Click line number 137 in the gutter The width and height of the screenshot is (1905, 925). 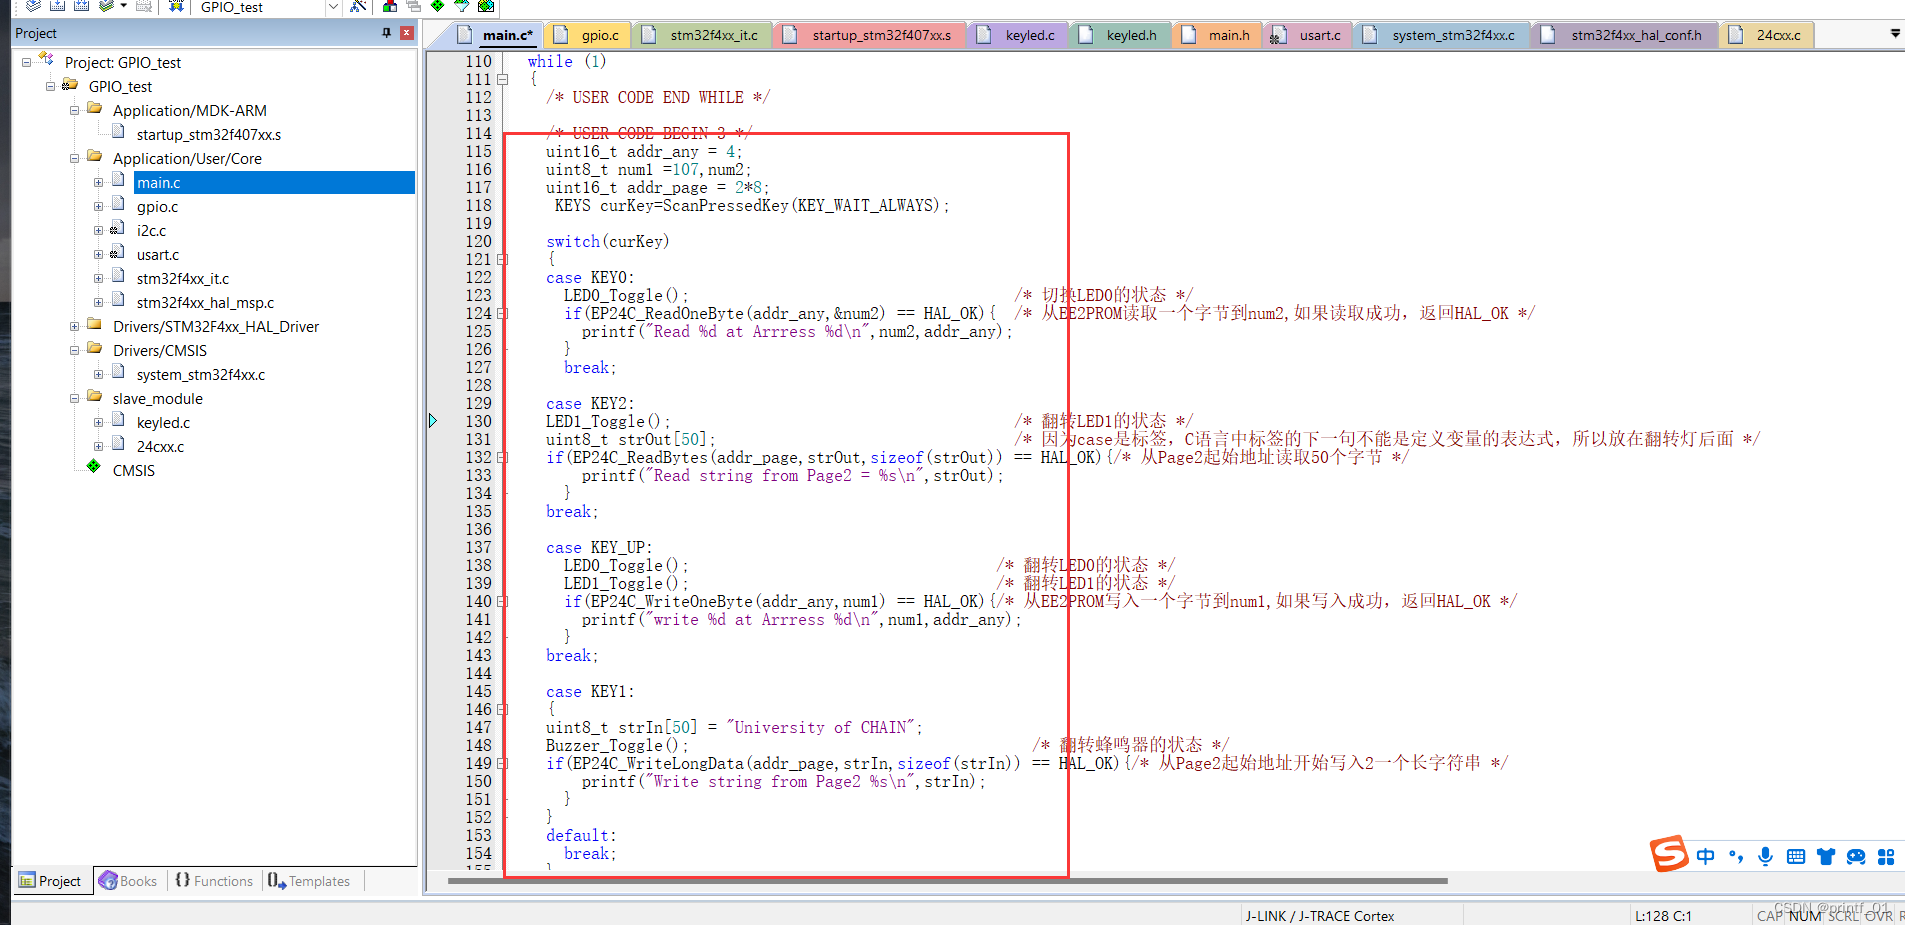pyautogui.click(x=478, y=547)
